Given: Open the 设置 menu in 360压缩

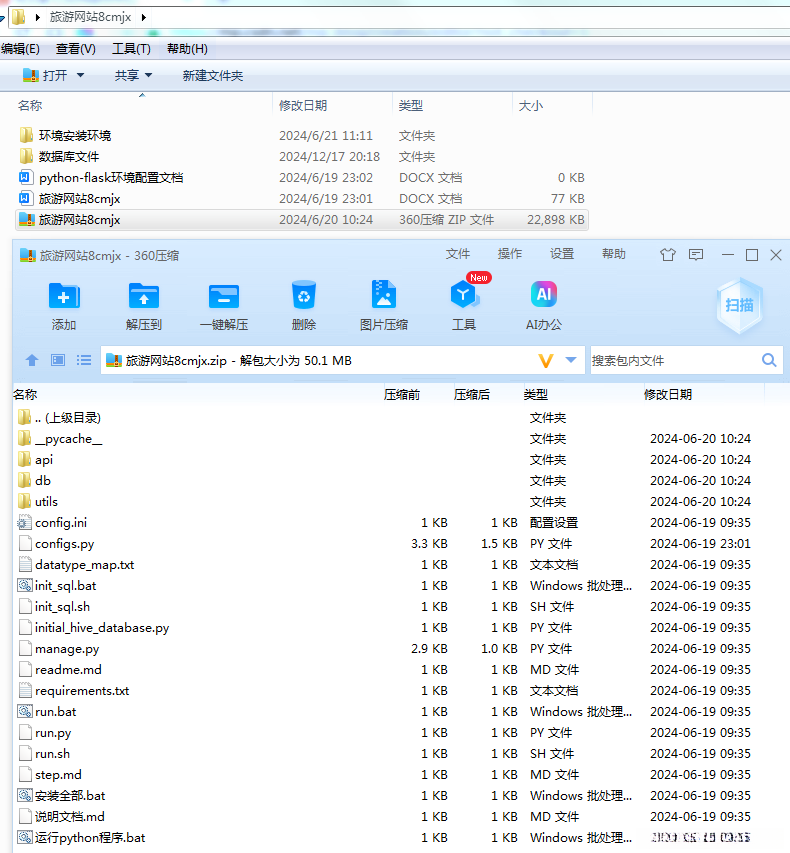Looking at the screenshot, I should [x=562, y=254].
